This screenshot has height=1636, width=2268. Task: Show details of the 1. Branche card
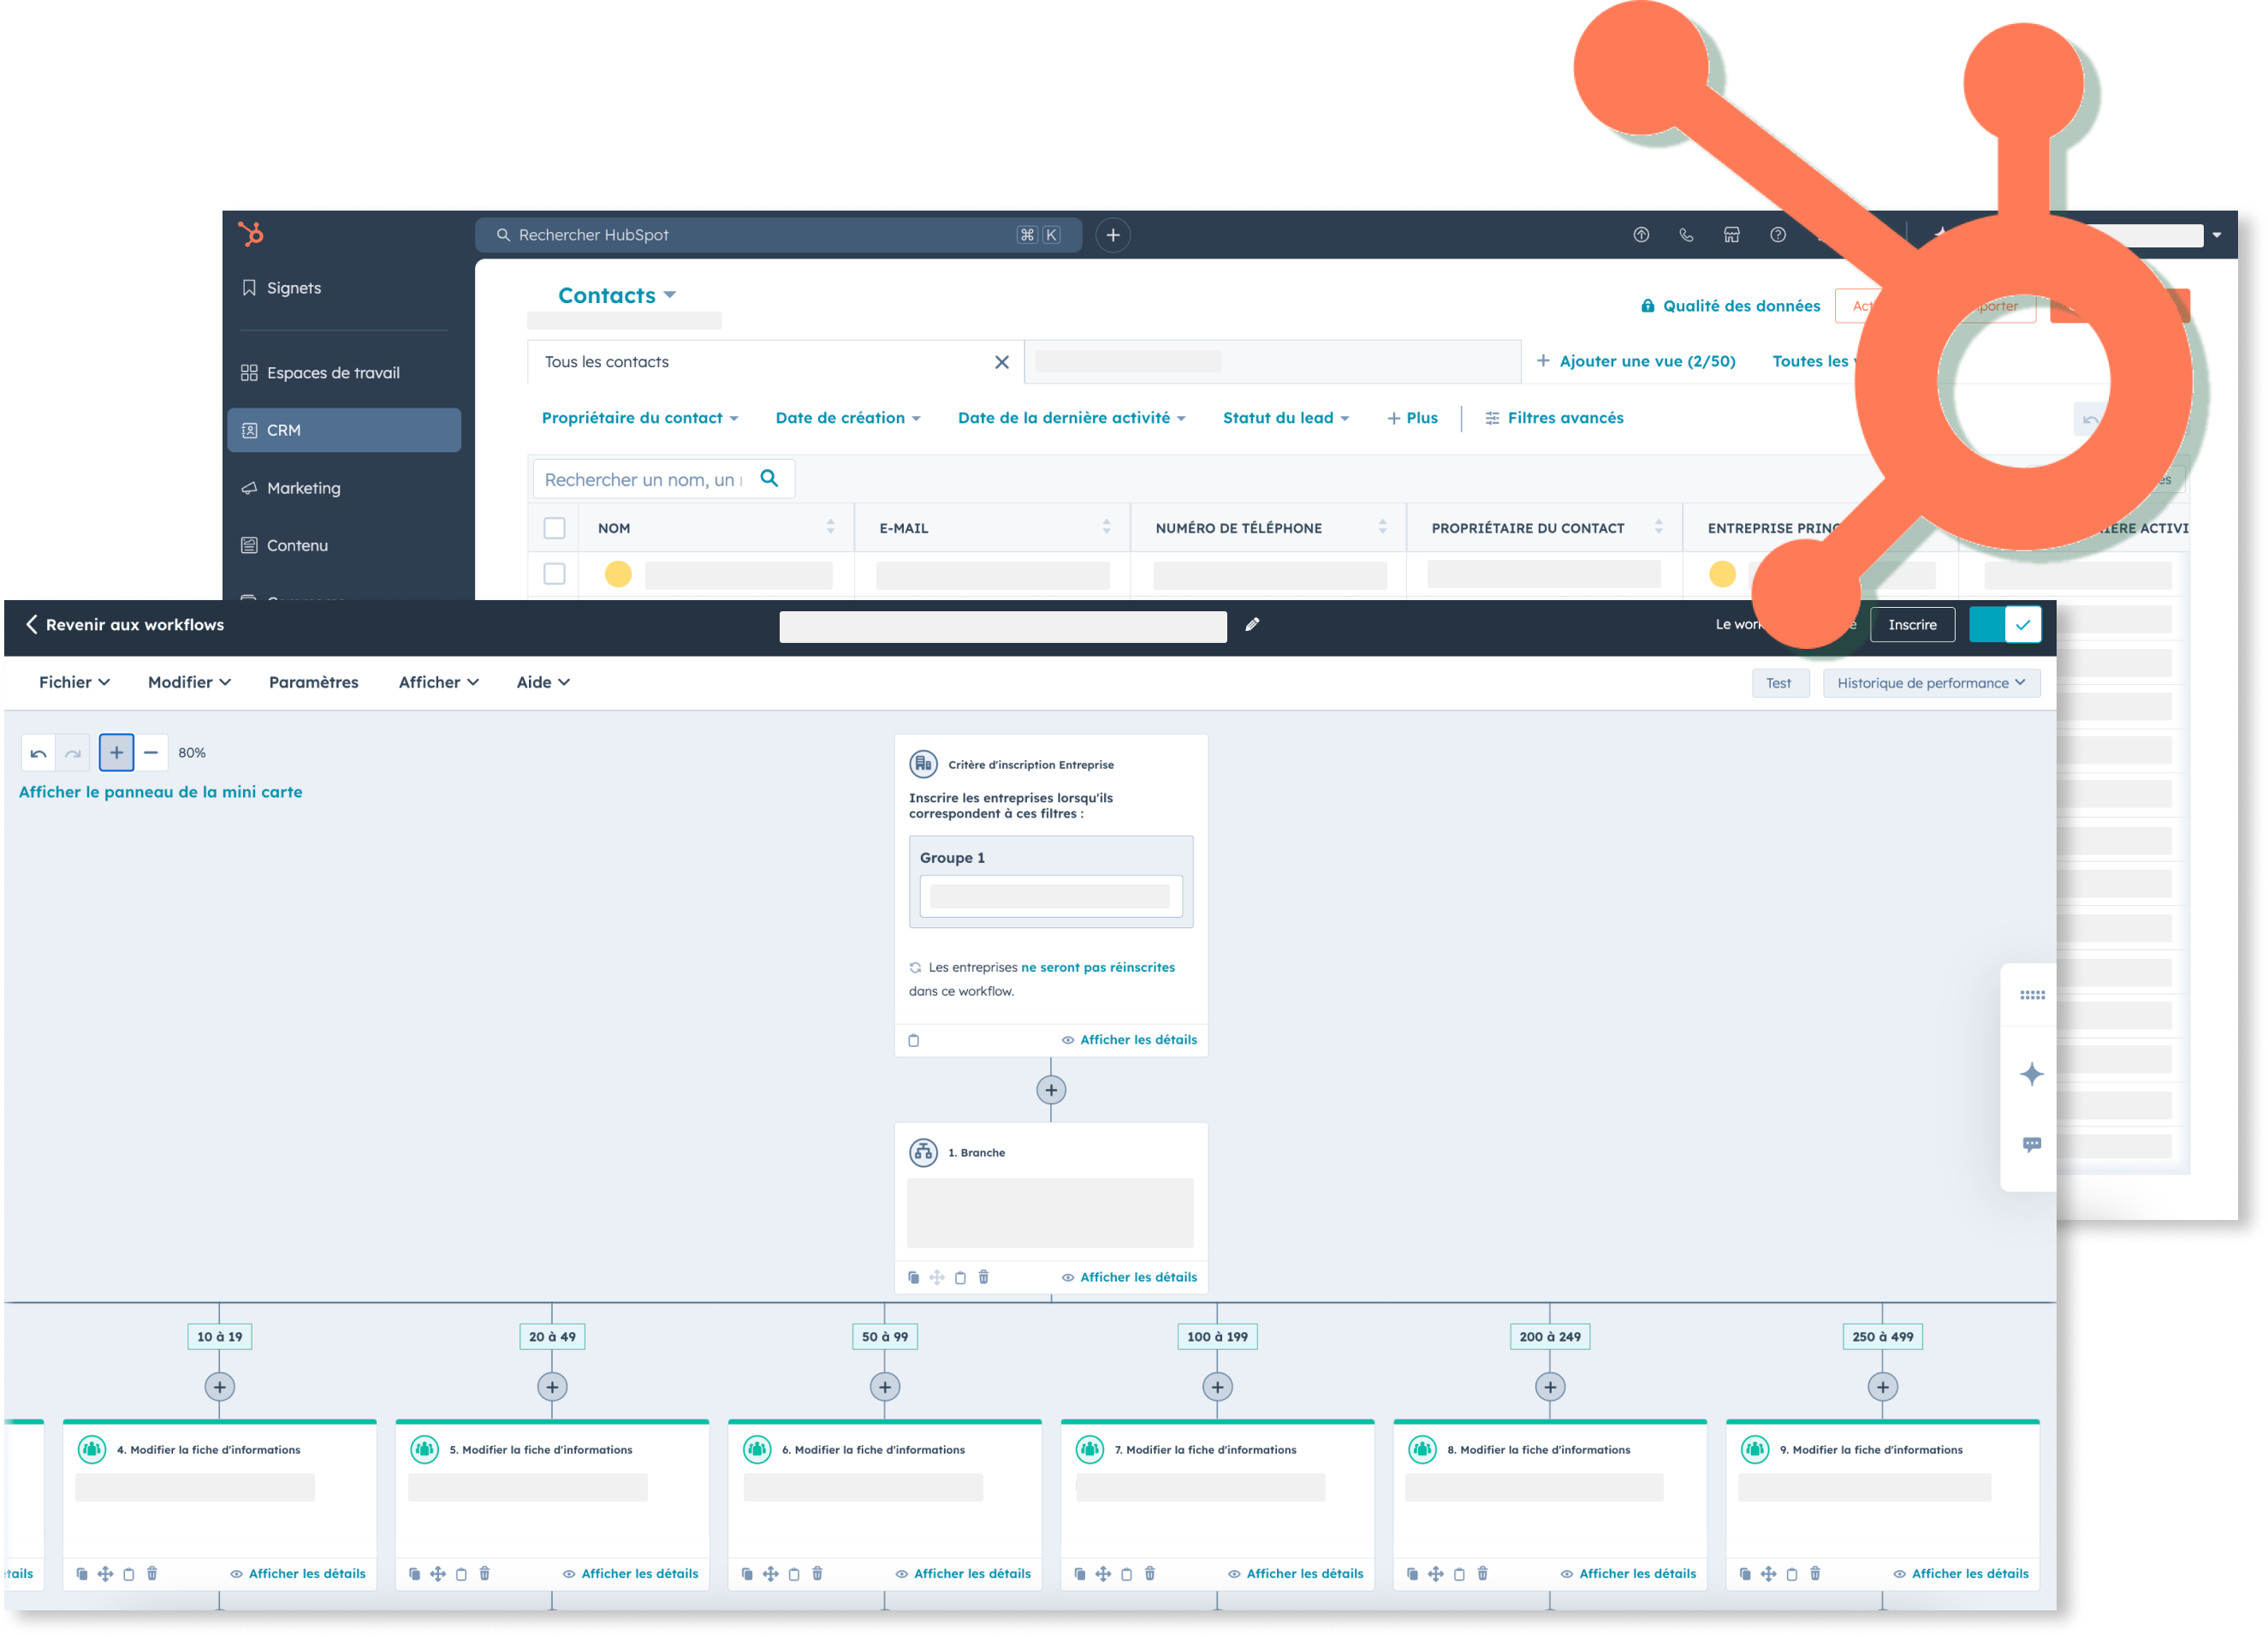[1129, 1277]
